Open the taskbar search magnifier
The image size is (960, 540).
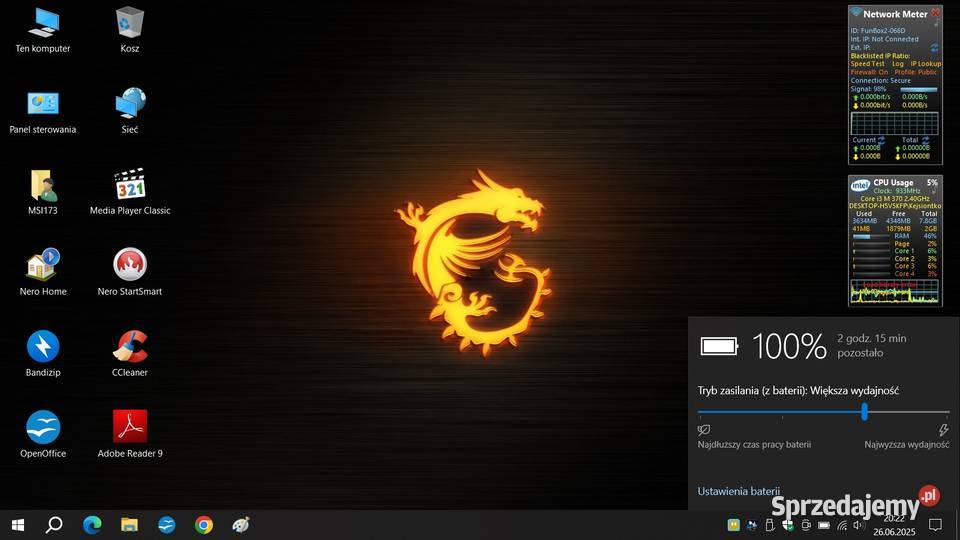coord(54,525)
